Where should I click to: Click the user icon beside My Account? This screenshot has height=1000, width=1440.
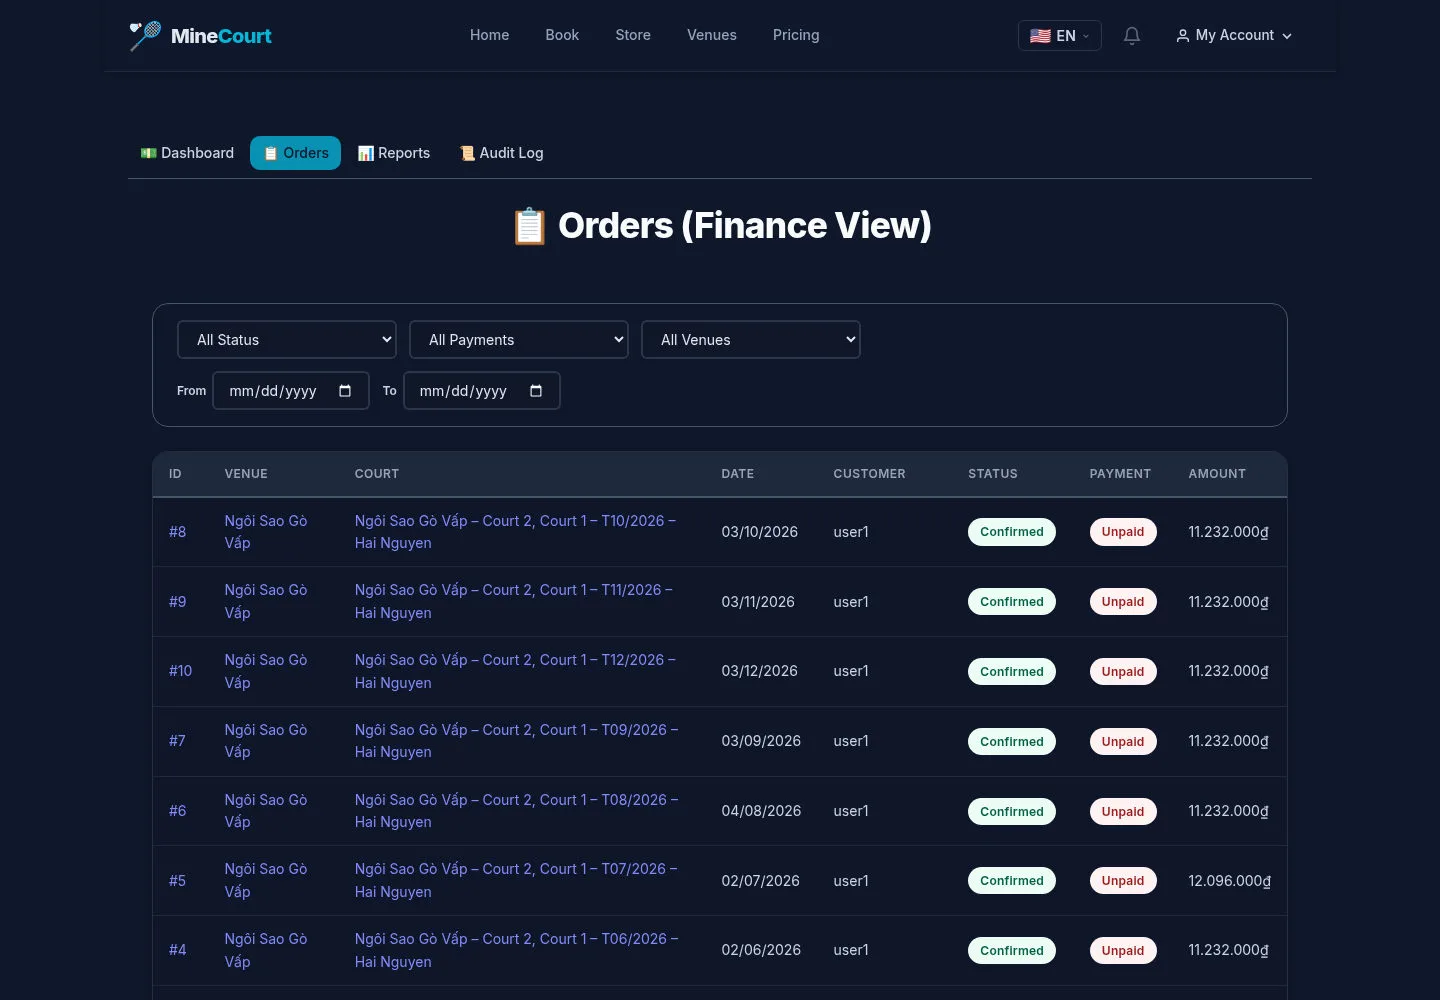(1183, 36)
